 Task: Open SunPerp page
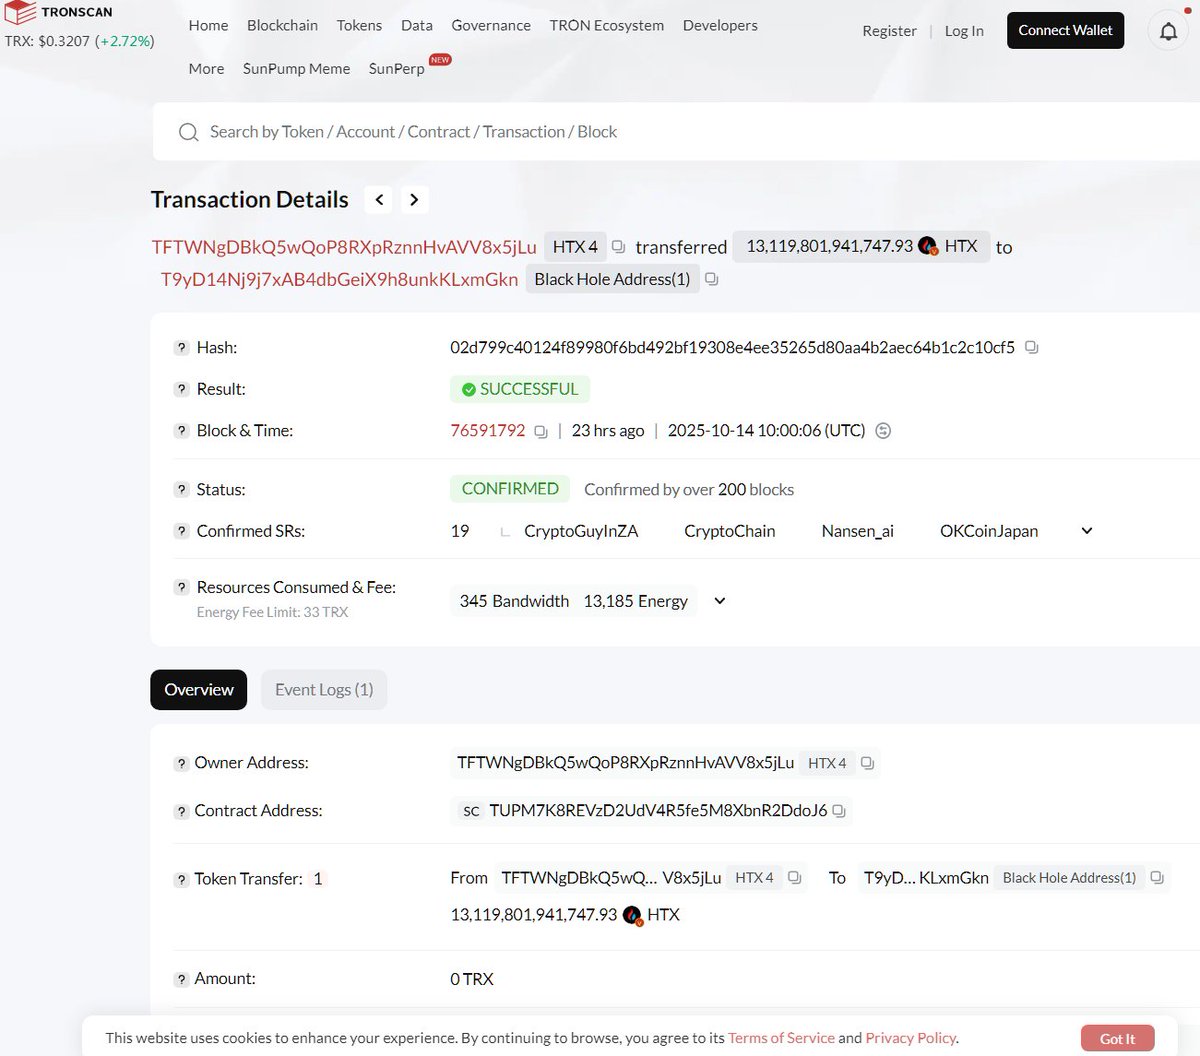pos(397,69)
